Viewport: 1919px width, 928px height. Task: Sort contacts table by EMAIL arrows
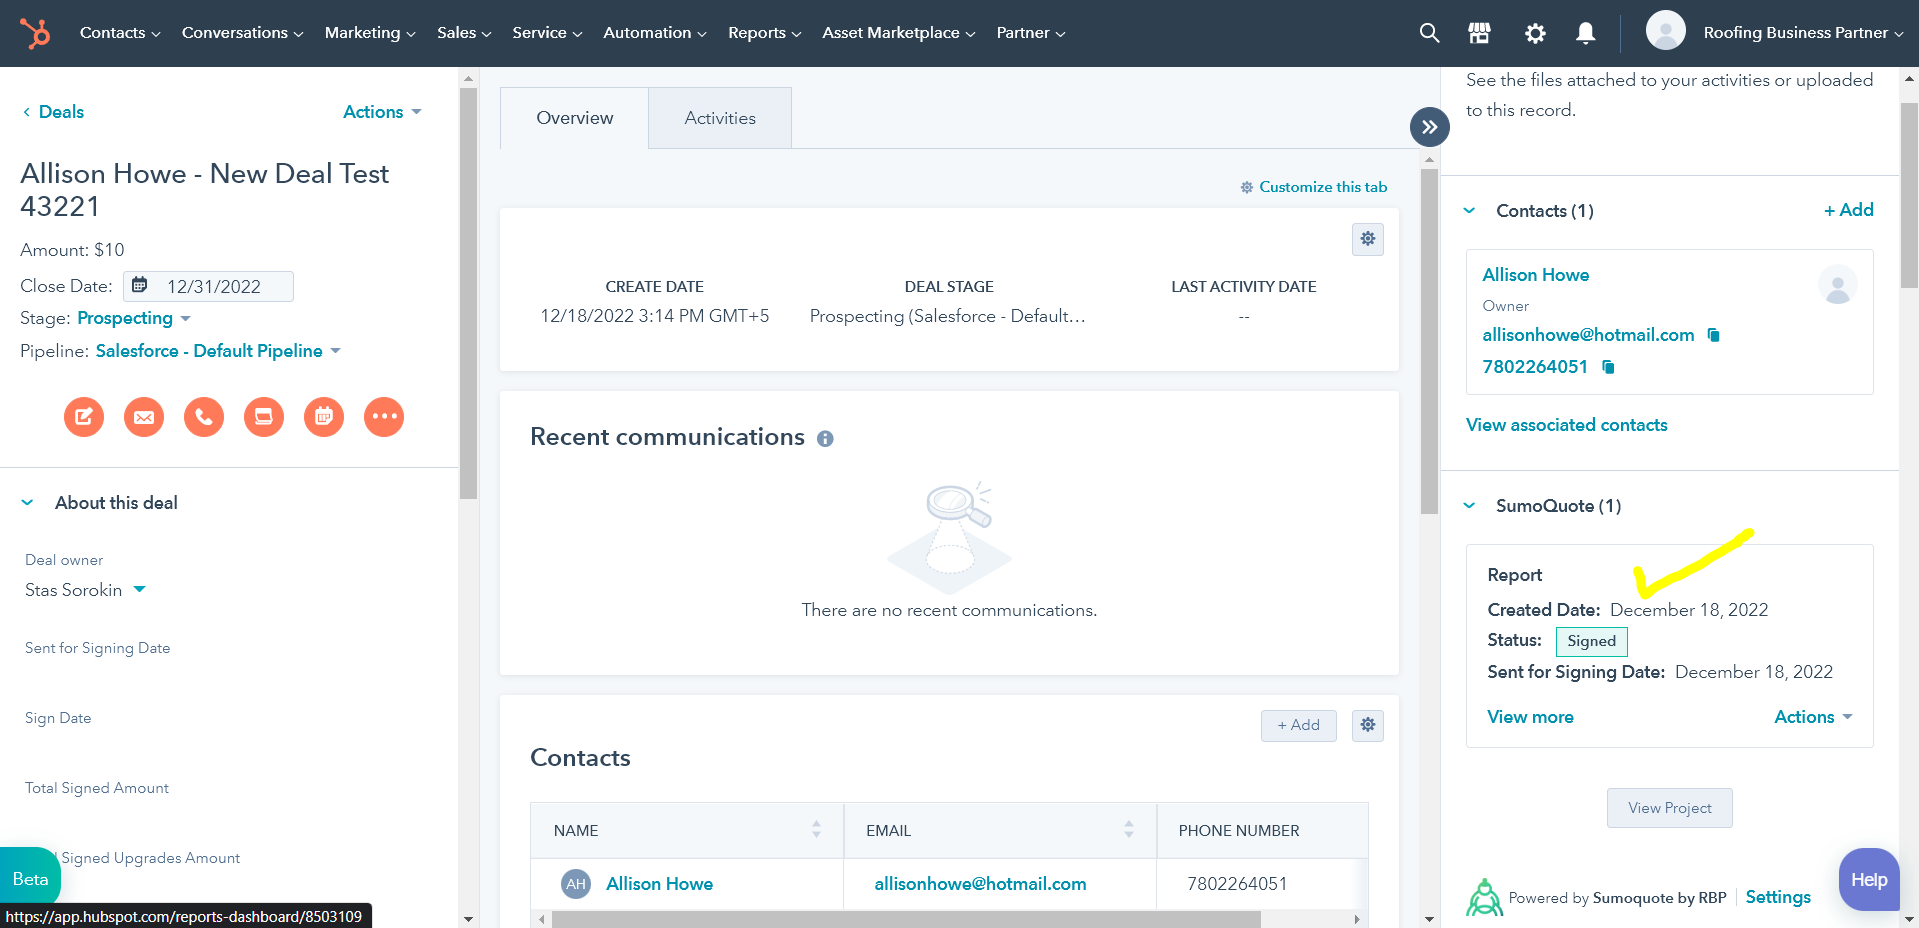[x=1128, y=830]
